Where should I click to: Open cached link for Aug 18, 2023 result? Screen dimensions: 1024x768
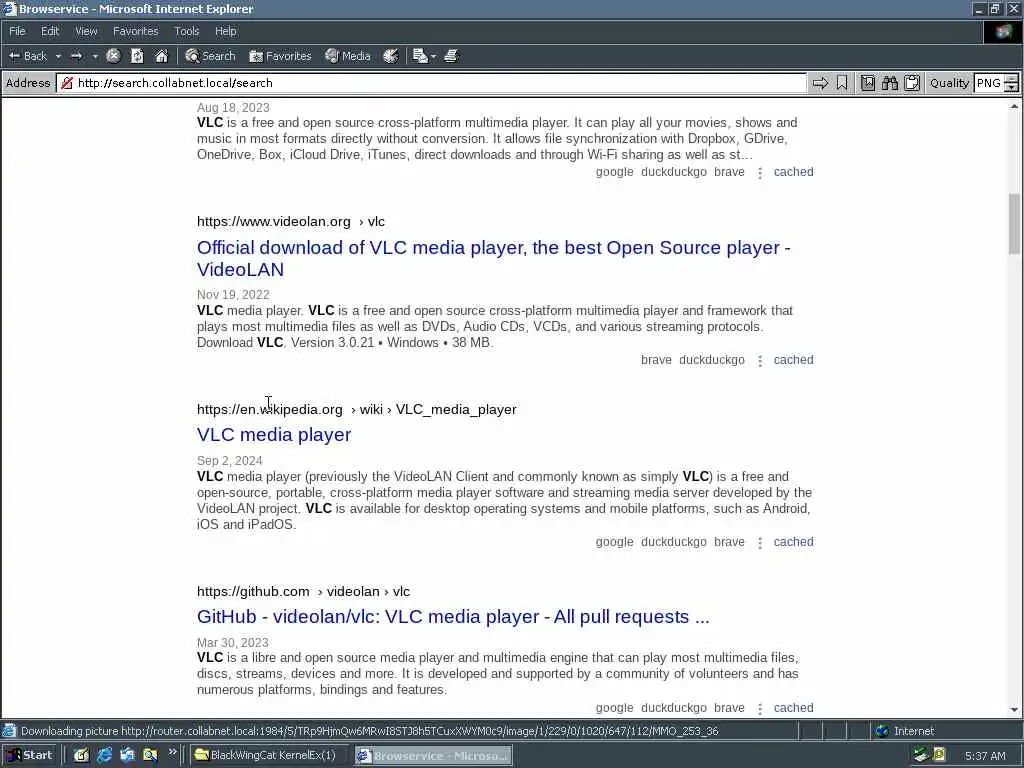(x=793, y=172)
